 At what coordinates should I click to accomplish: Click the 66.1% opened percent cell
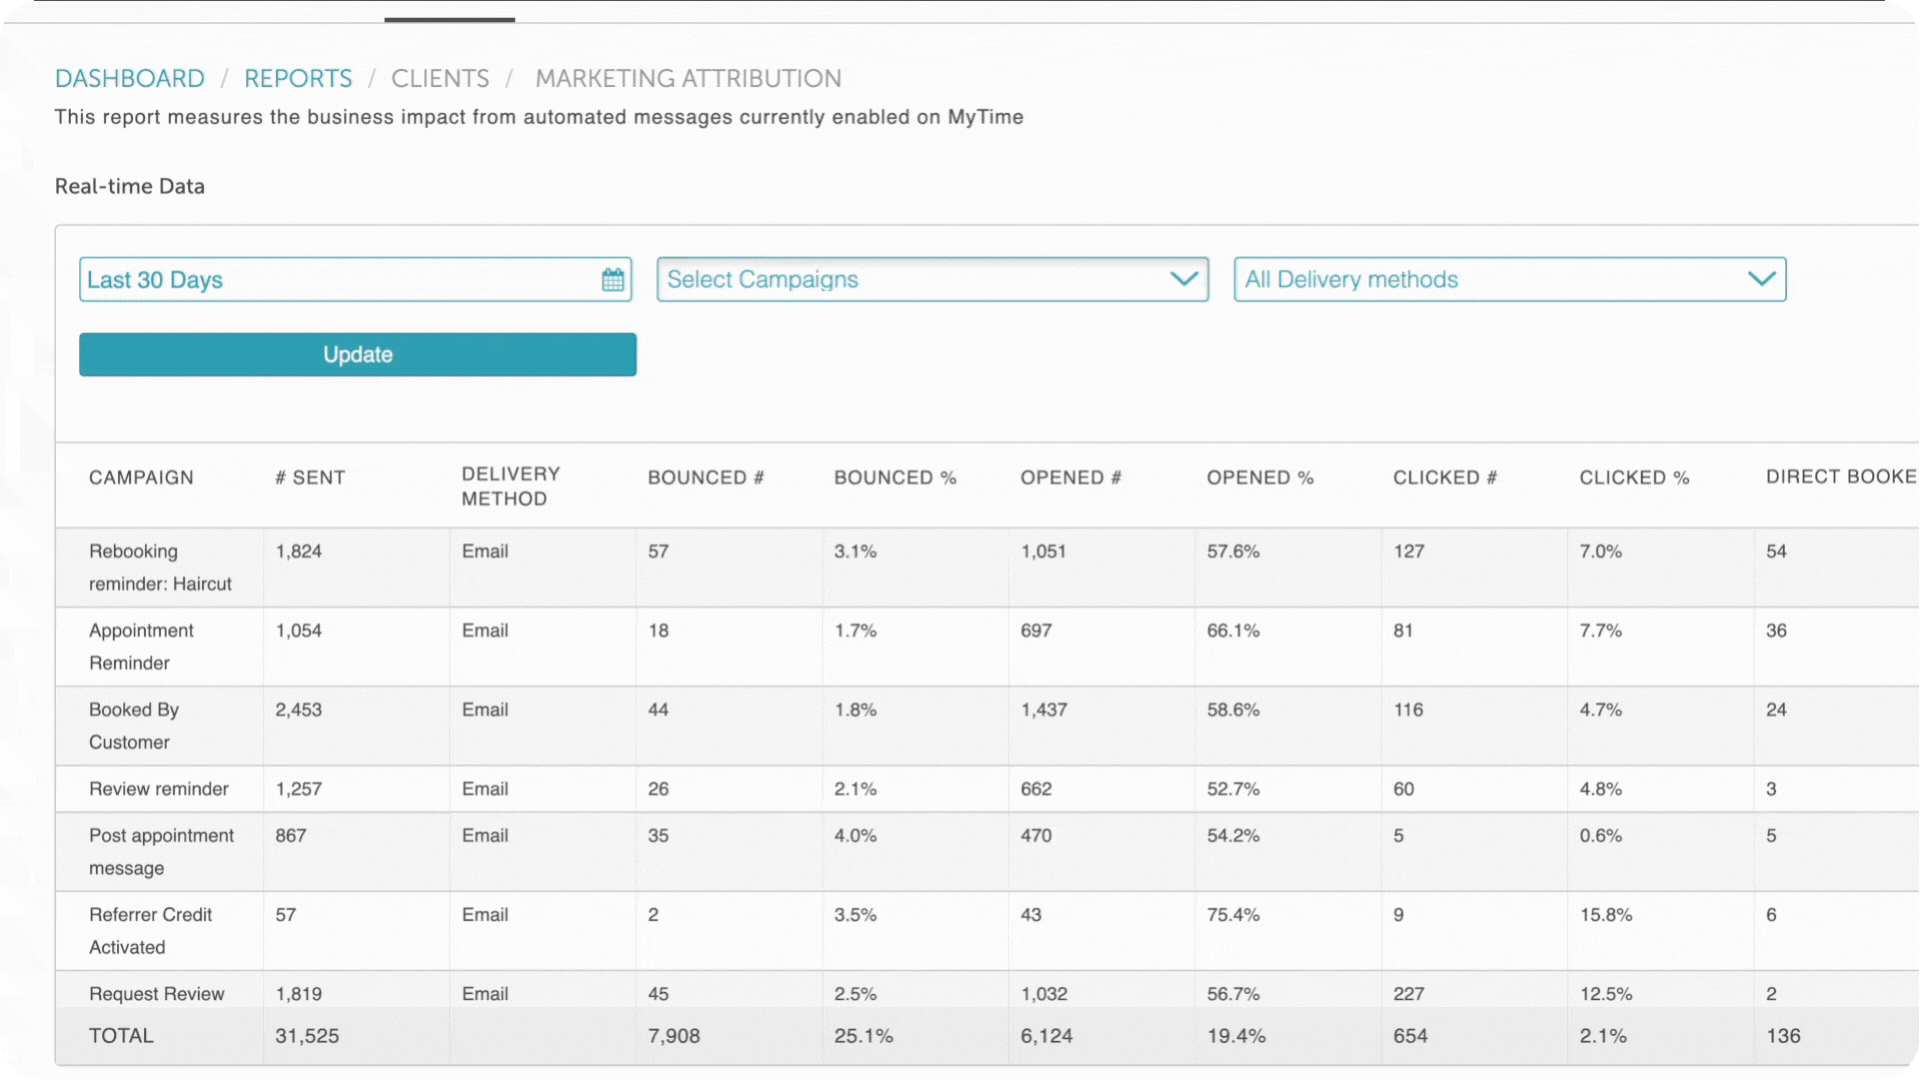[1233, 631]
